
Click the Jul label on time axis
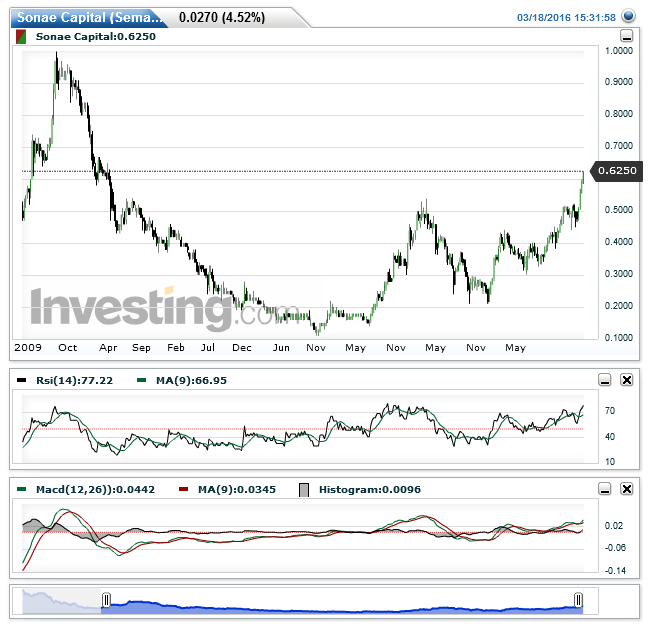pyautogui.click(x=208, y=347)
